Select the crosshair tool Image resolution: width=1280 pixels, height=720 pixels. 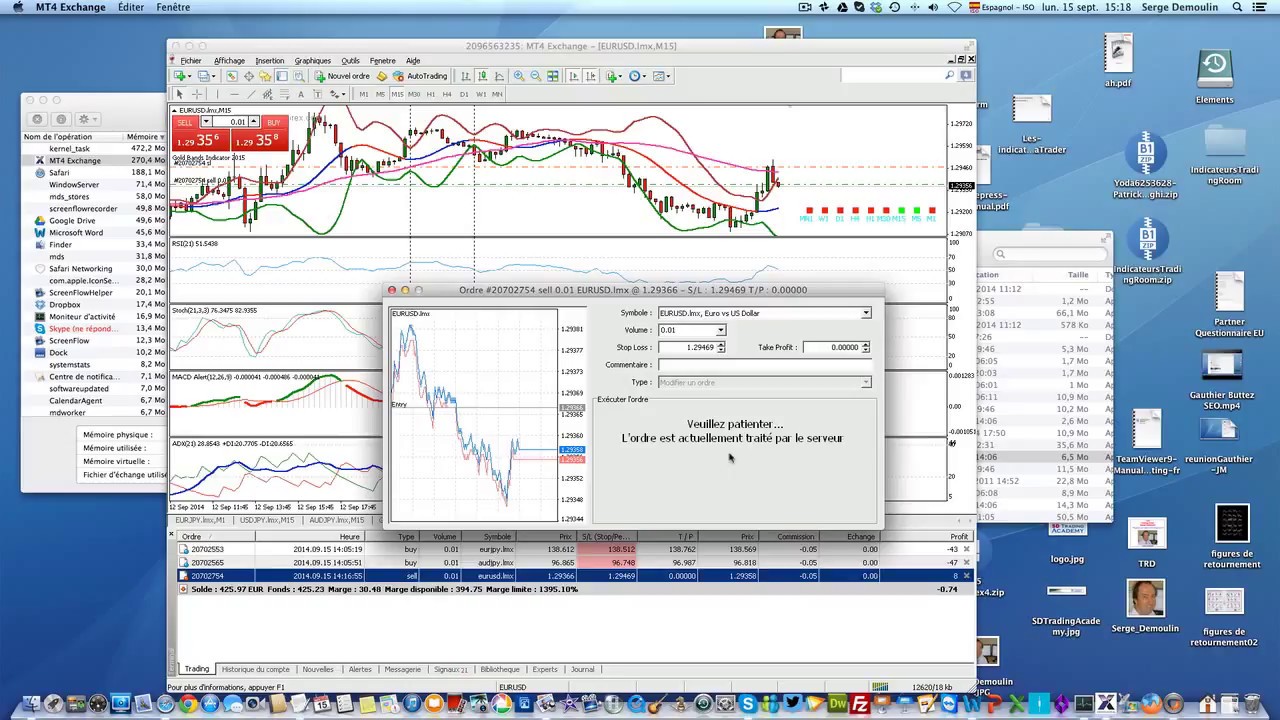pyautogui.click(x=197, y=94)
